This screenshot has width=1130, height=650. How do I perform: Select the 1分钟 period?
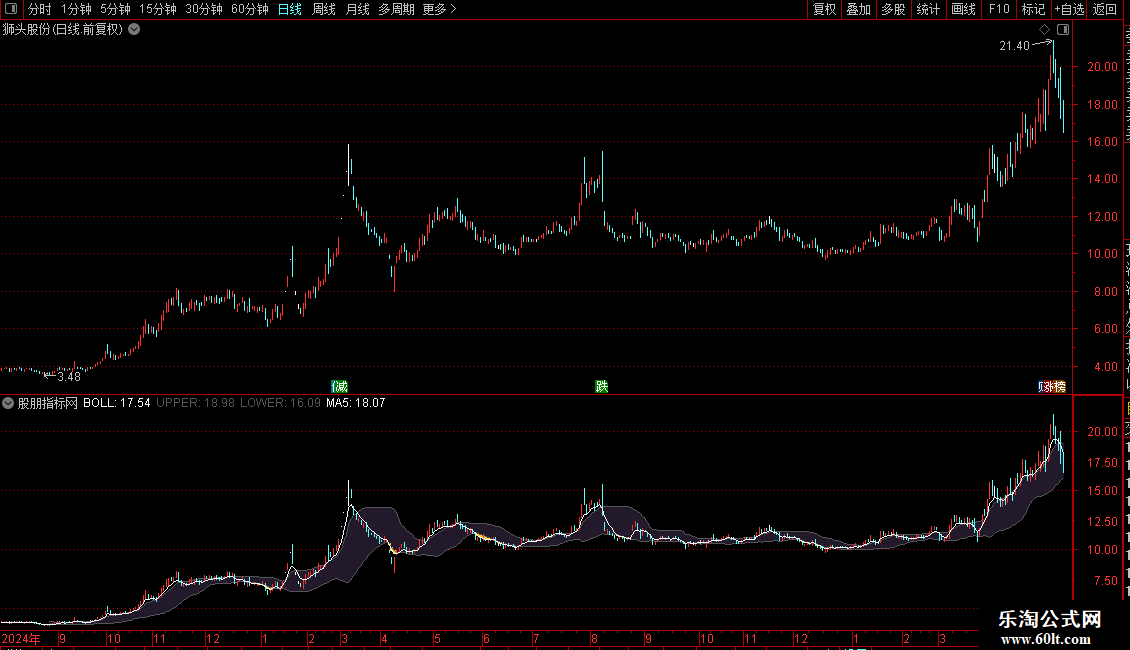click(76, 9)
